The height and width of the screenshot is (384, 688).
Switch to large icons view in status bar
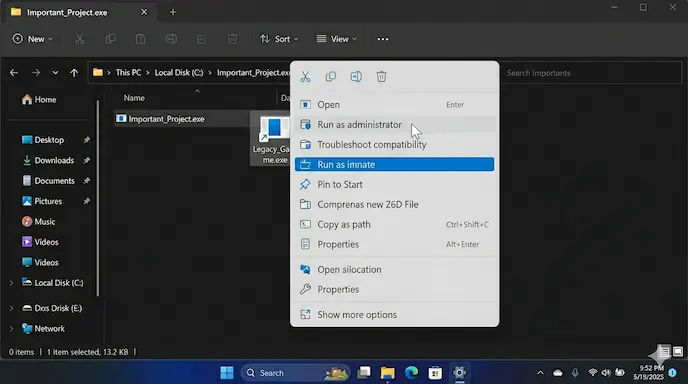click(678, 352)
